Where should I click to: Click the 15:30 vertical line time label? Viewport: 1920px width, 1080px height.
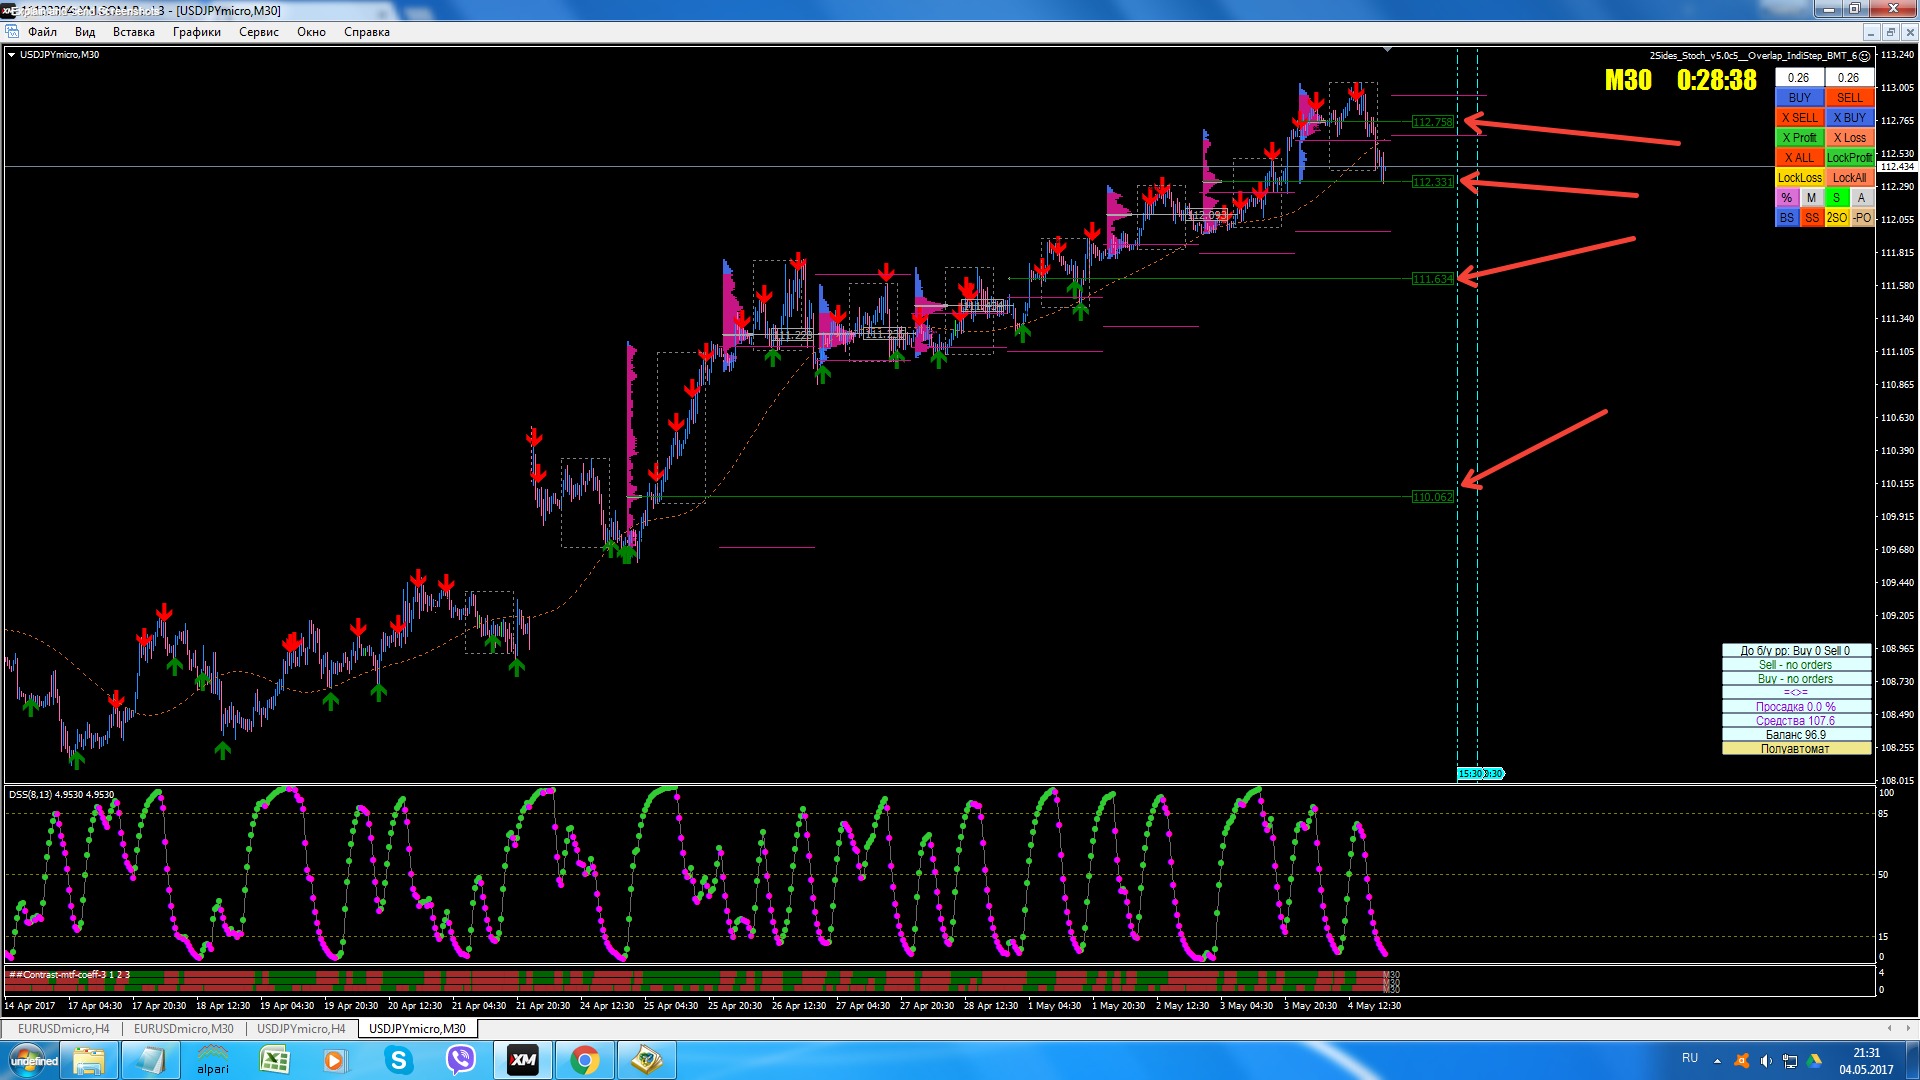(x=1469, y=774)
